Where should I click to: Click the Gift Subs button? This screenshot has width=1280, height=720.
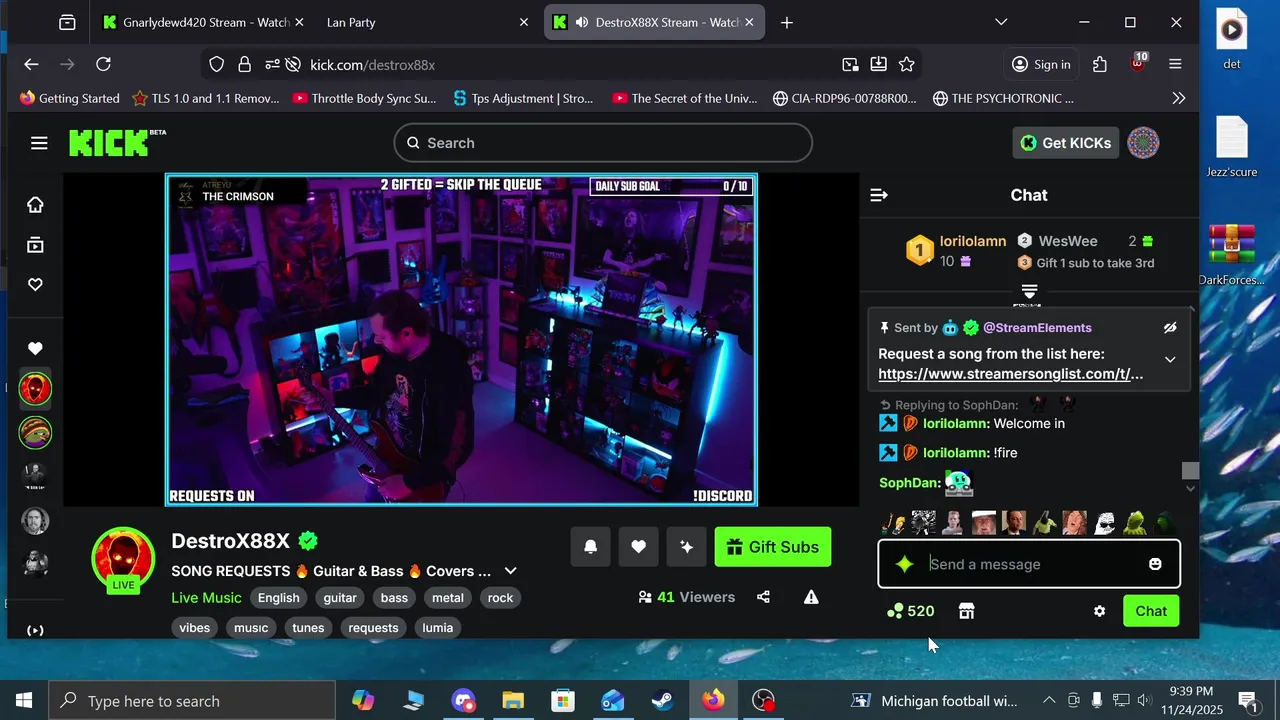coord(773,547)
